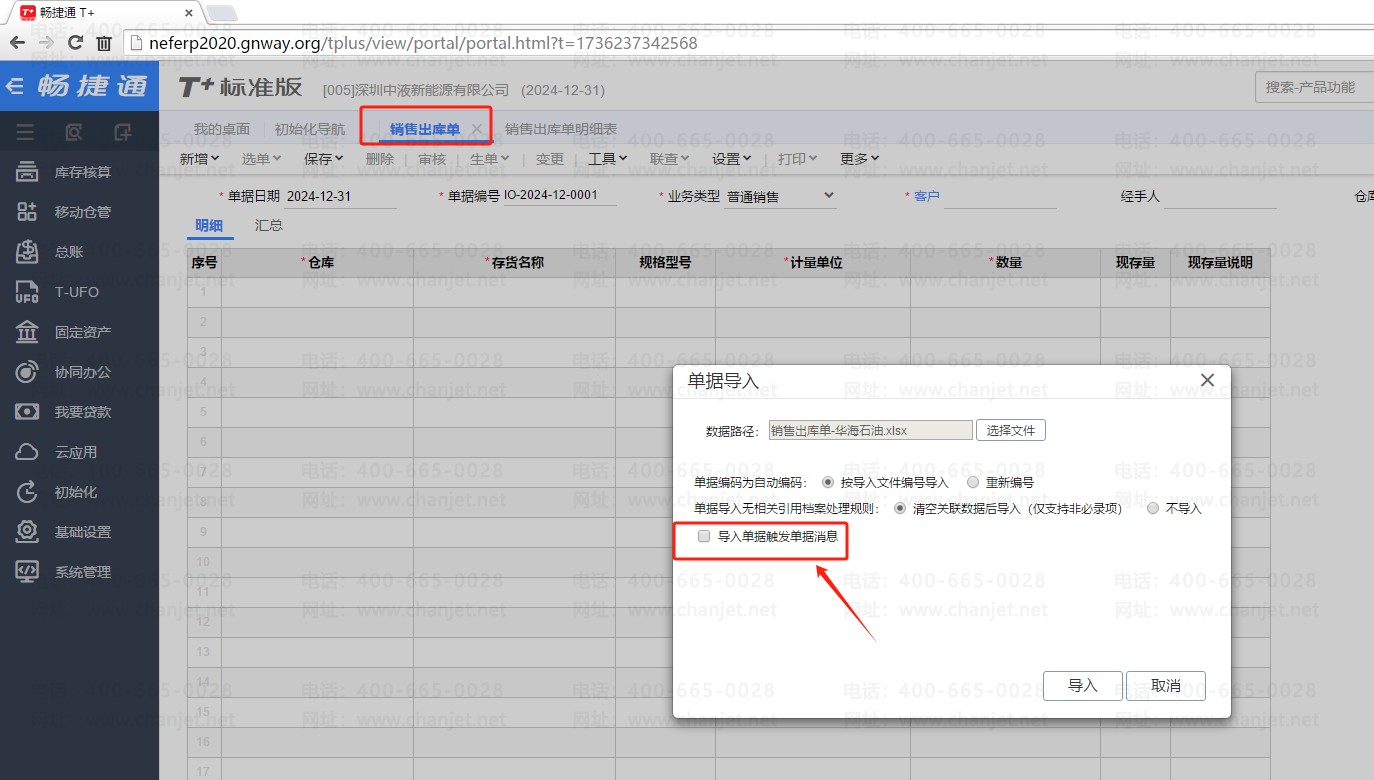Click the 变更 toolbar button

[x=550, y=159]
